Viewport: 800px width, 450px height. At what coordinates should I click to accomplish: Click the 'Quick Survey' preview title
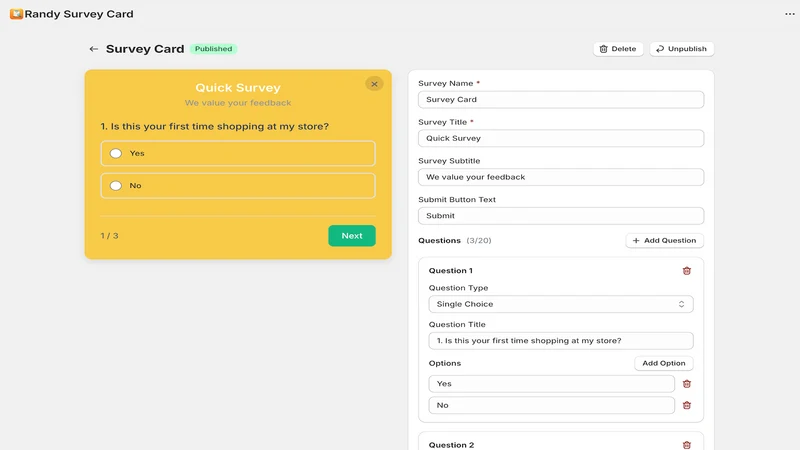(x=238, y=88)
